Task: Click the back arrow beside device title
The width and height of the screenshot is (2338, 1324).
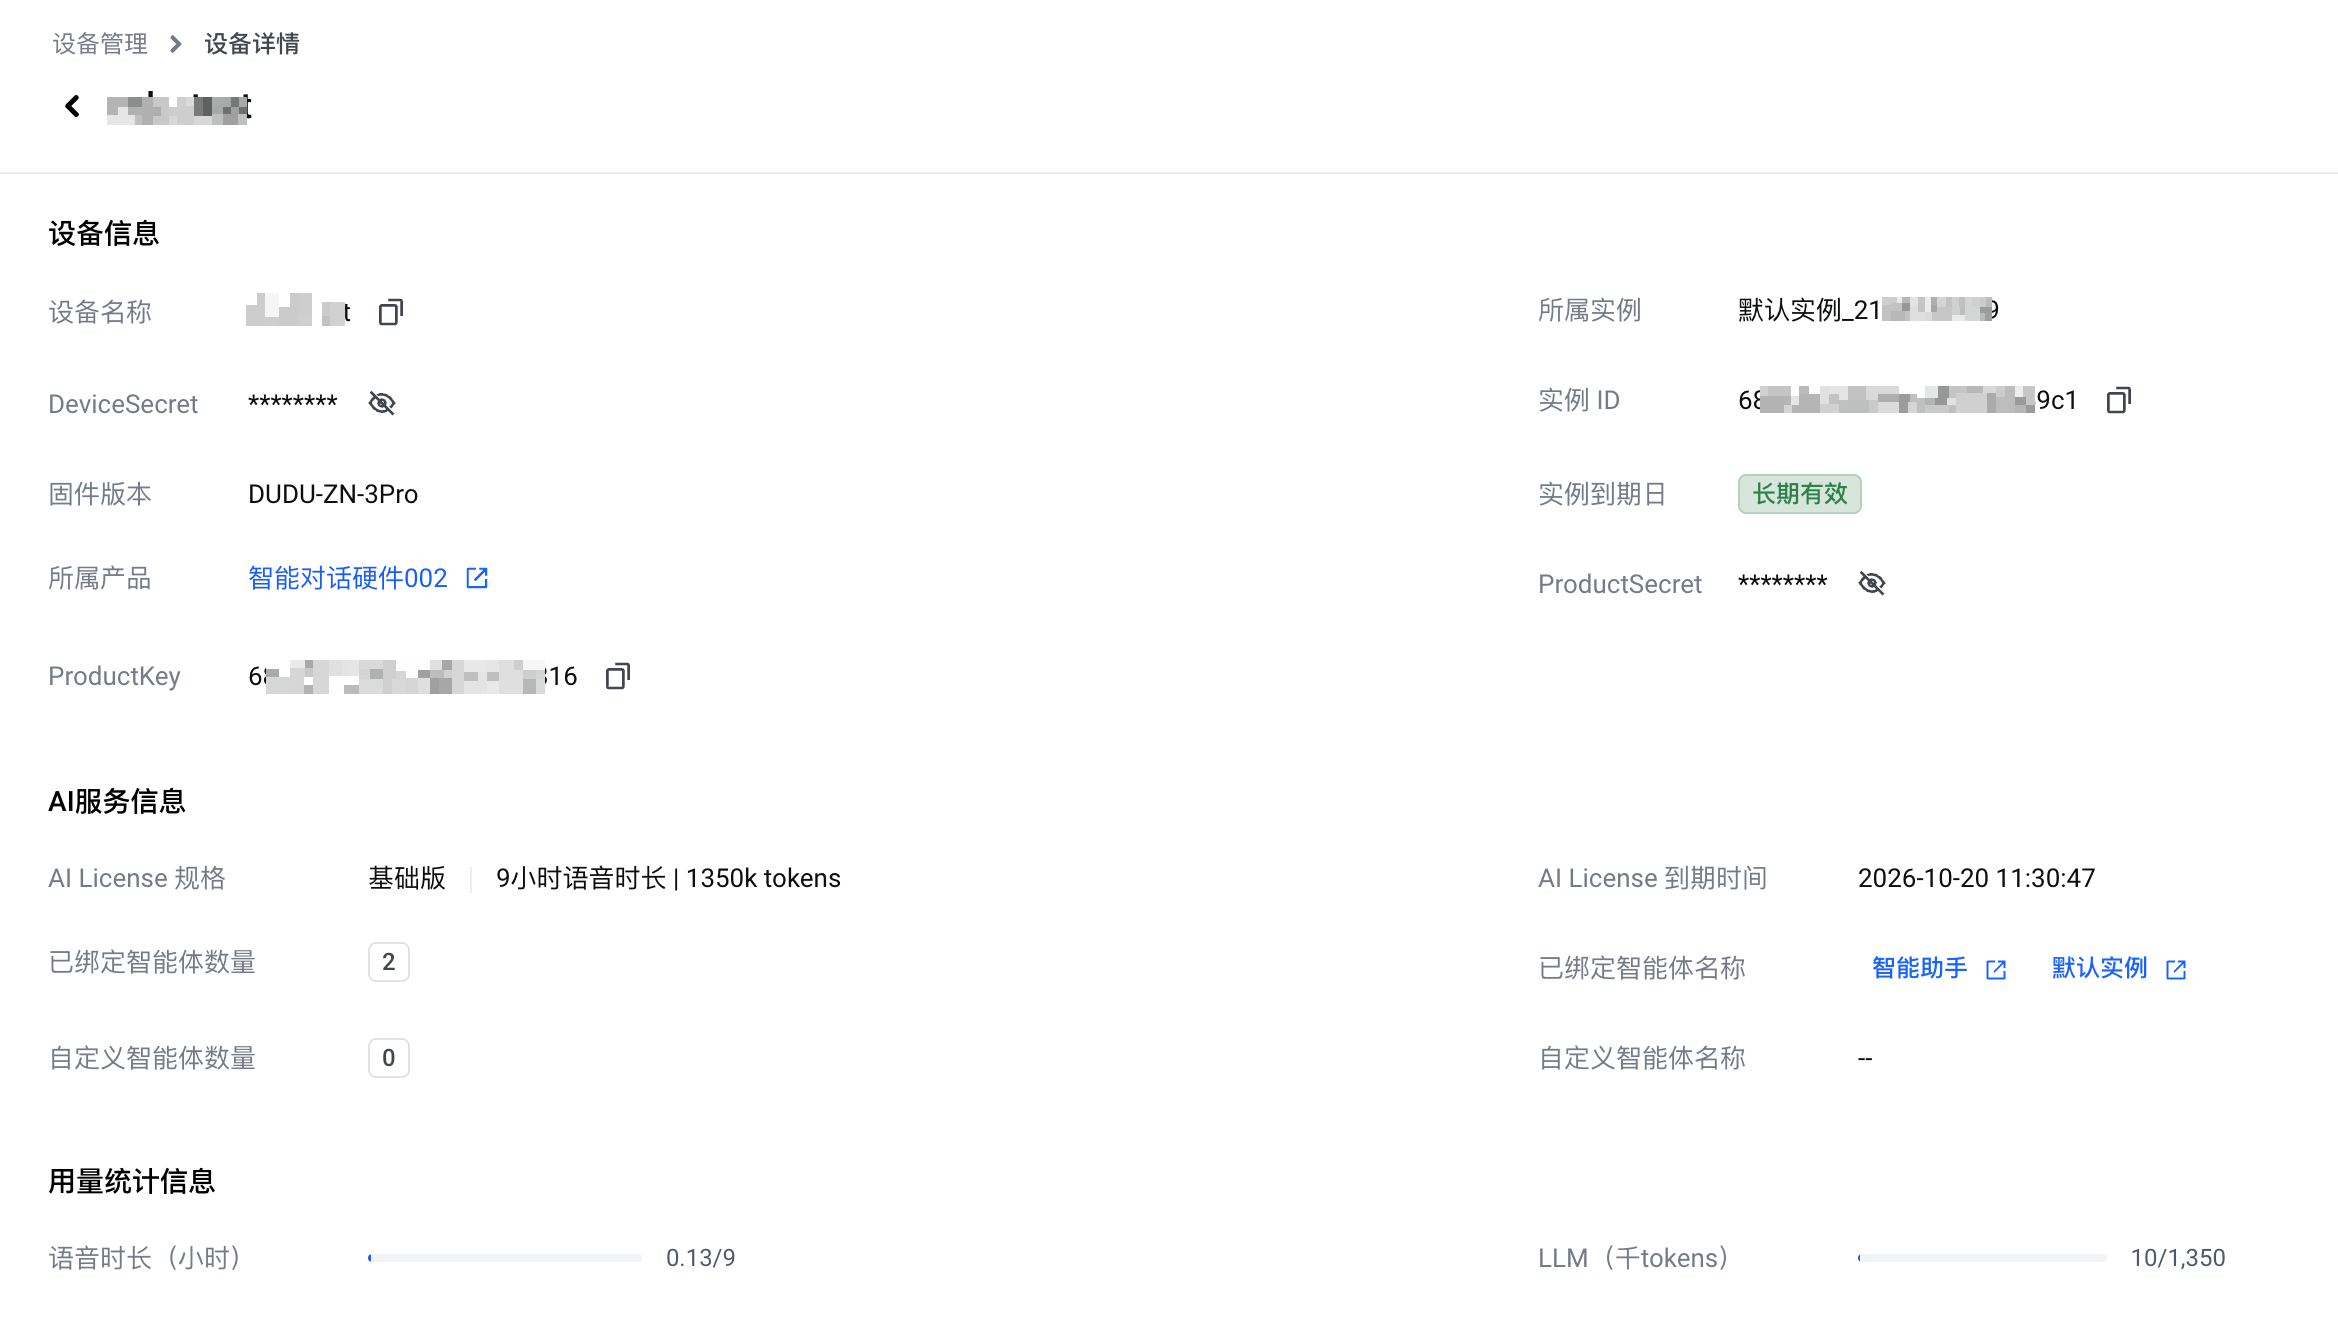Action: click(72, 106)
